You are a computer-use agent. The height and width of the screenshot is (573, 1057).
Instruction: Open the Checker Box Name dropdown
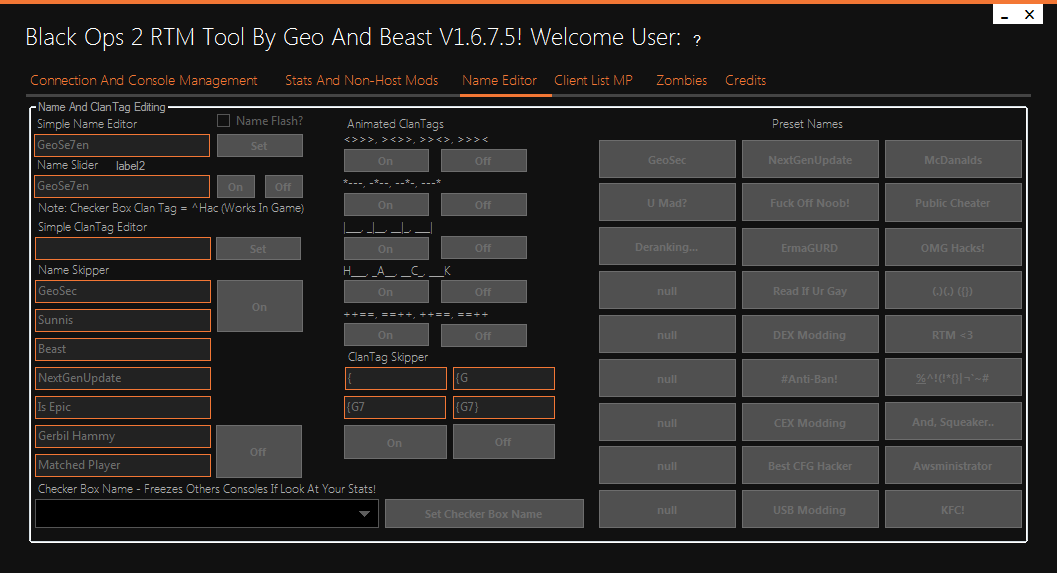[x=207, y=514]
